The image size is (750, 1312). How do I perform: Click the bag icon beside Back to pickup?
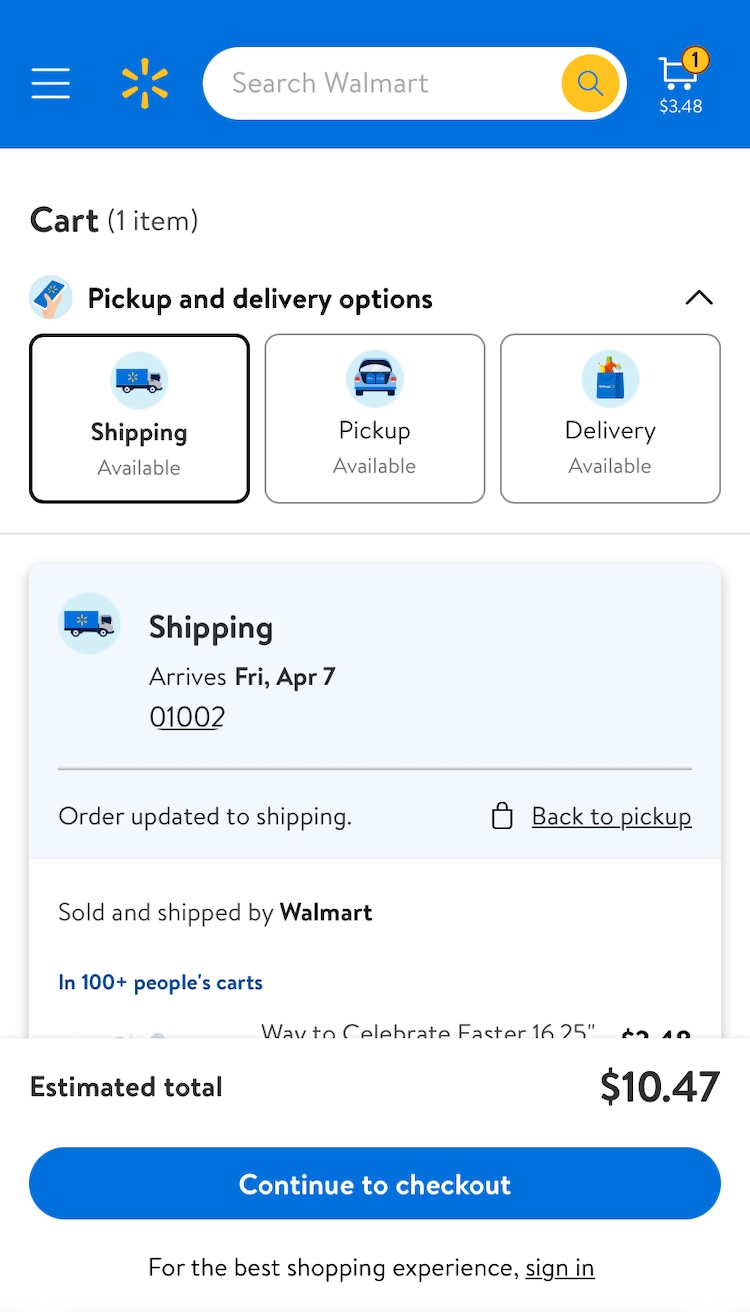[x=502, y=817]
